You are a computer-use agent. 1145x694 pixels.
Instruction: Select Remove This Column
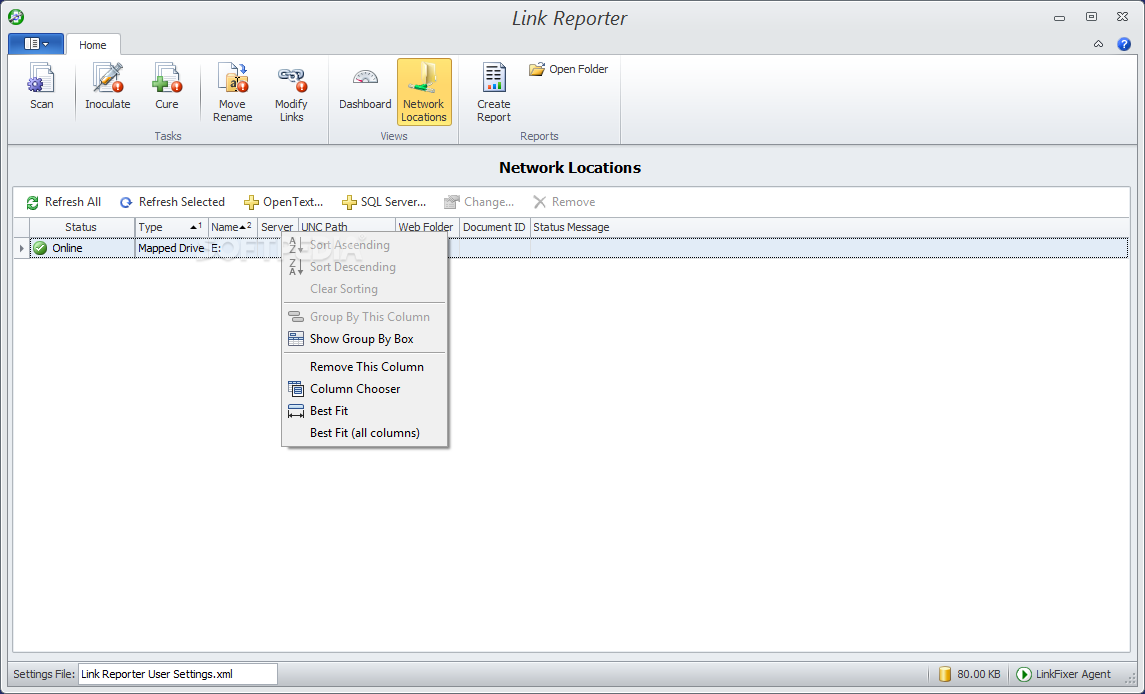(364, 366)
